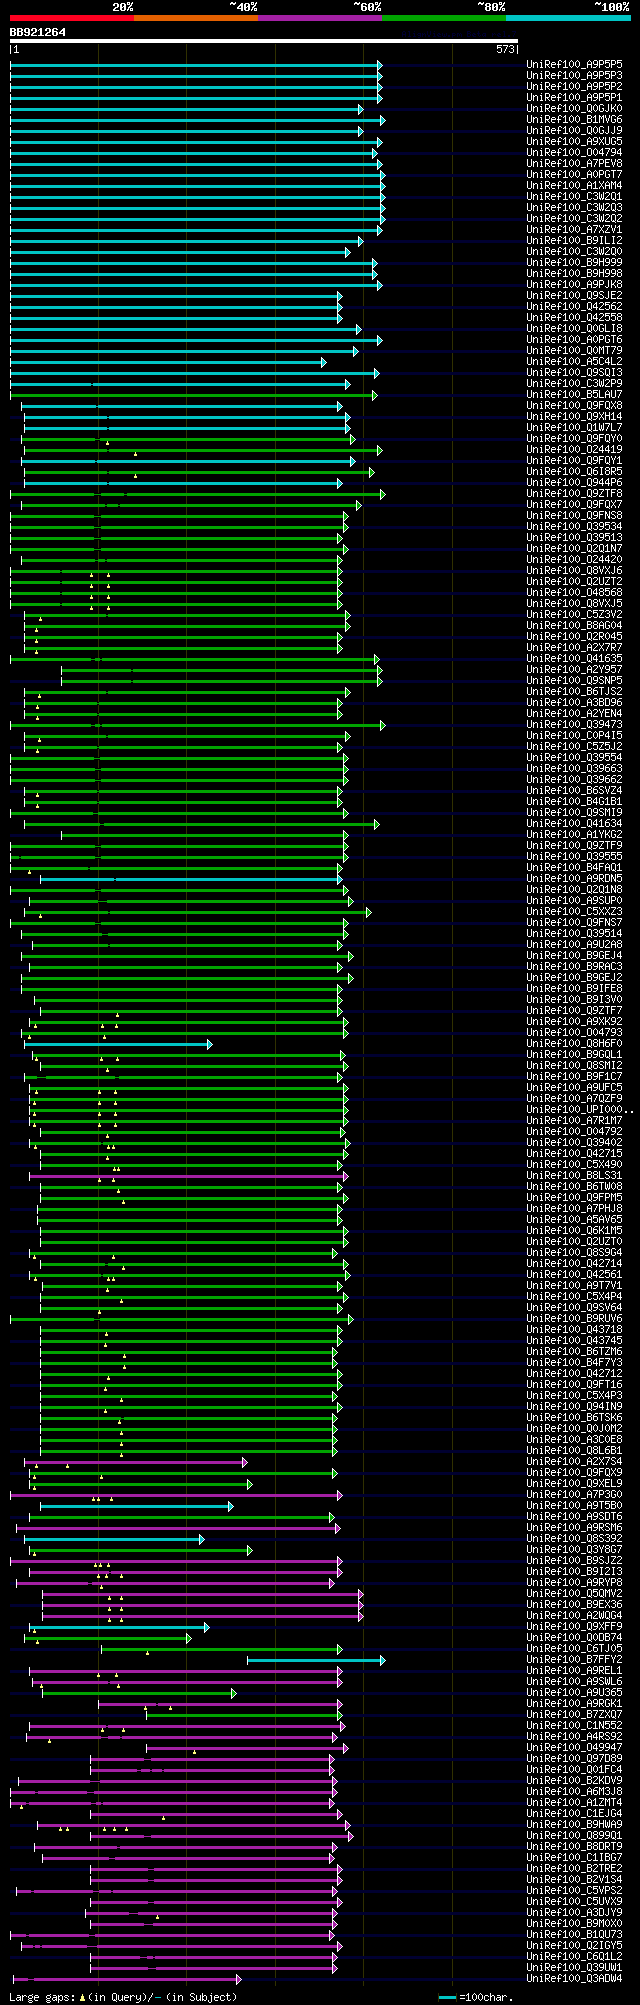Select hit label UniRef100_Q41635
Viewport: 640px width, 2005px height.
pyautogui.click(x=574, y=658)
